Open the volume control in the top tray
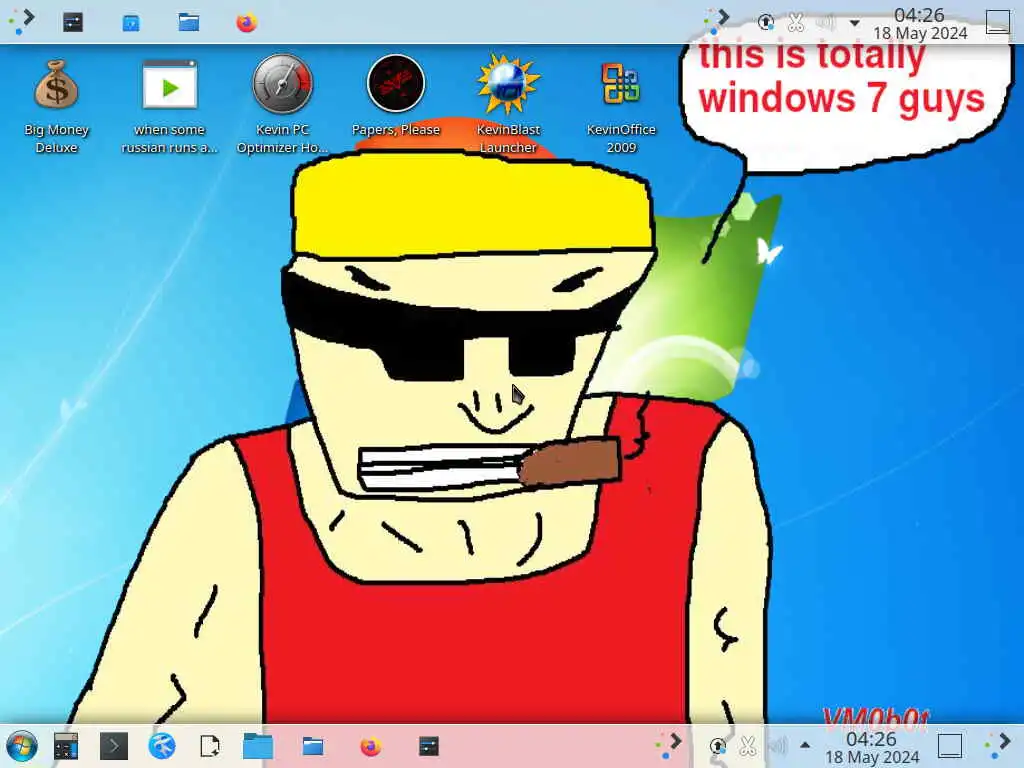Image resolution: width=1024 pixels, height=768 pixels. 825,23
